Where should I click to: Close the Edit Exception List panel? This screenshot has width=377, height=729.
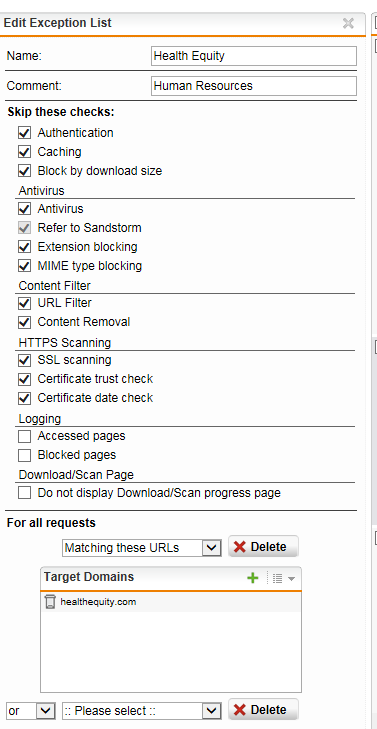point(348,23)
